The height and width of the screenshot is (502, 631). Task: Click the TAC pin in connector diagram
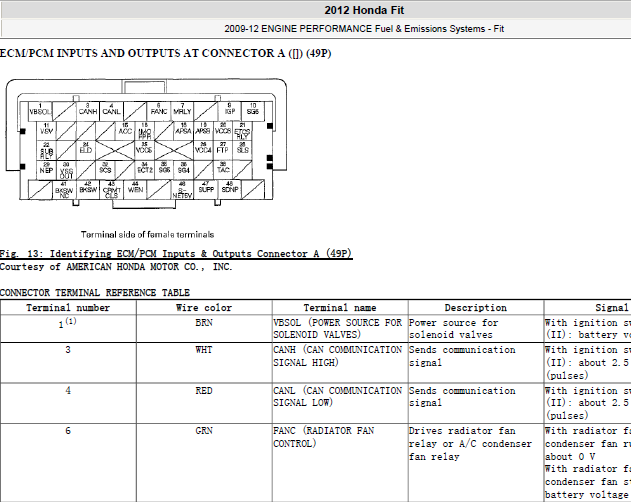223,169
